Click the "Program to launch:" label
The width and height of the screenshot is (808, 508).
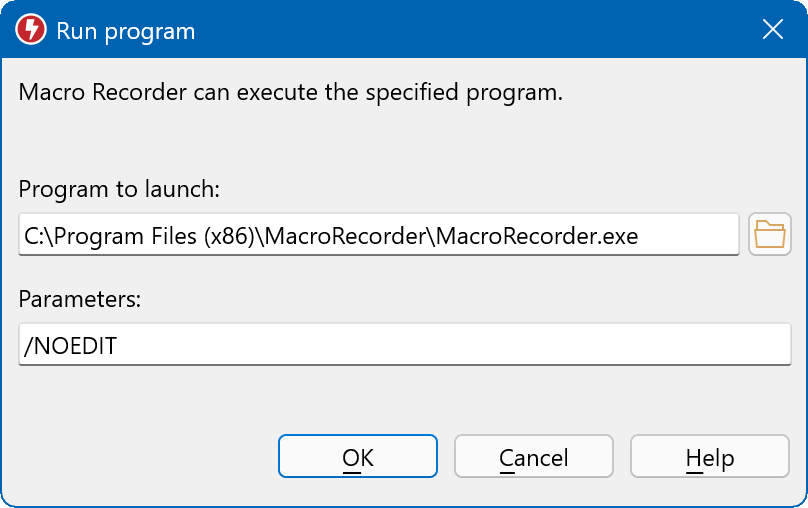tap(119, 189)
